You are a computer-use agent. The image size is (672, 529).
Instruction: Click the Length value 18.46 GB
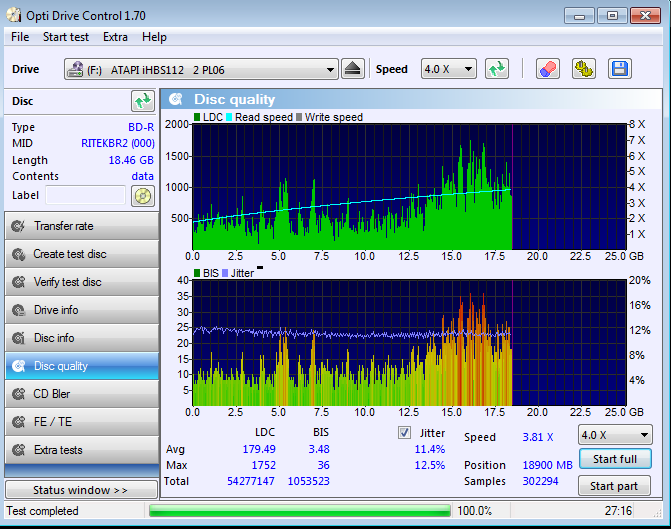coord(131,160)
